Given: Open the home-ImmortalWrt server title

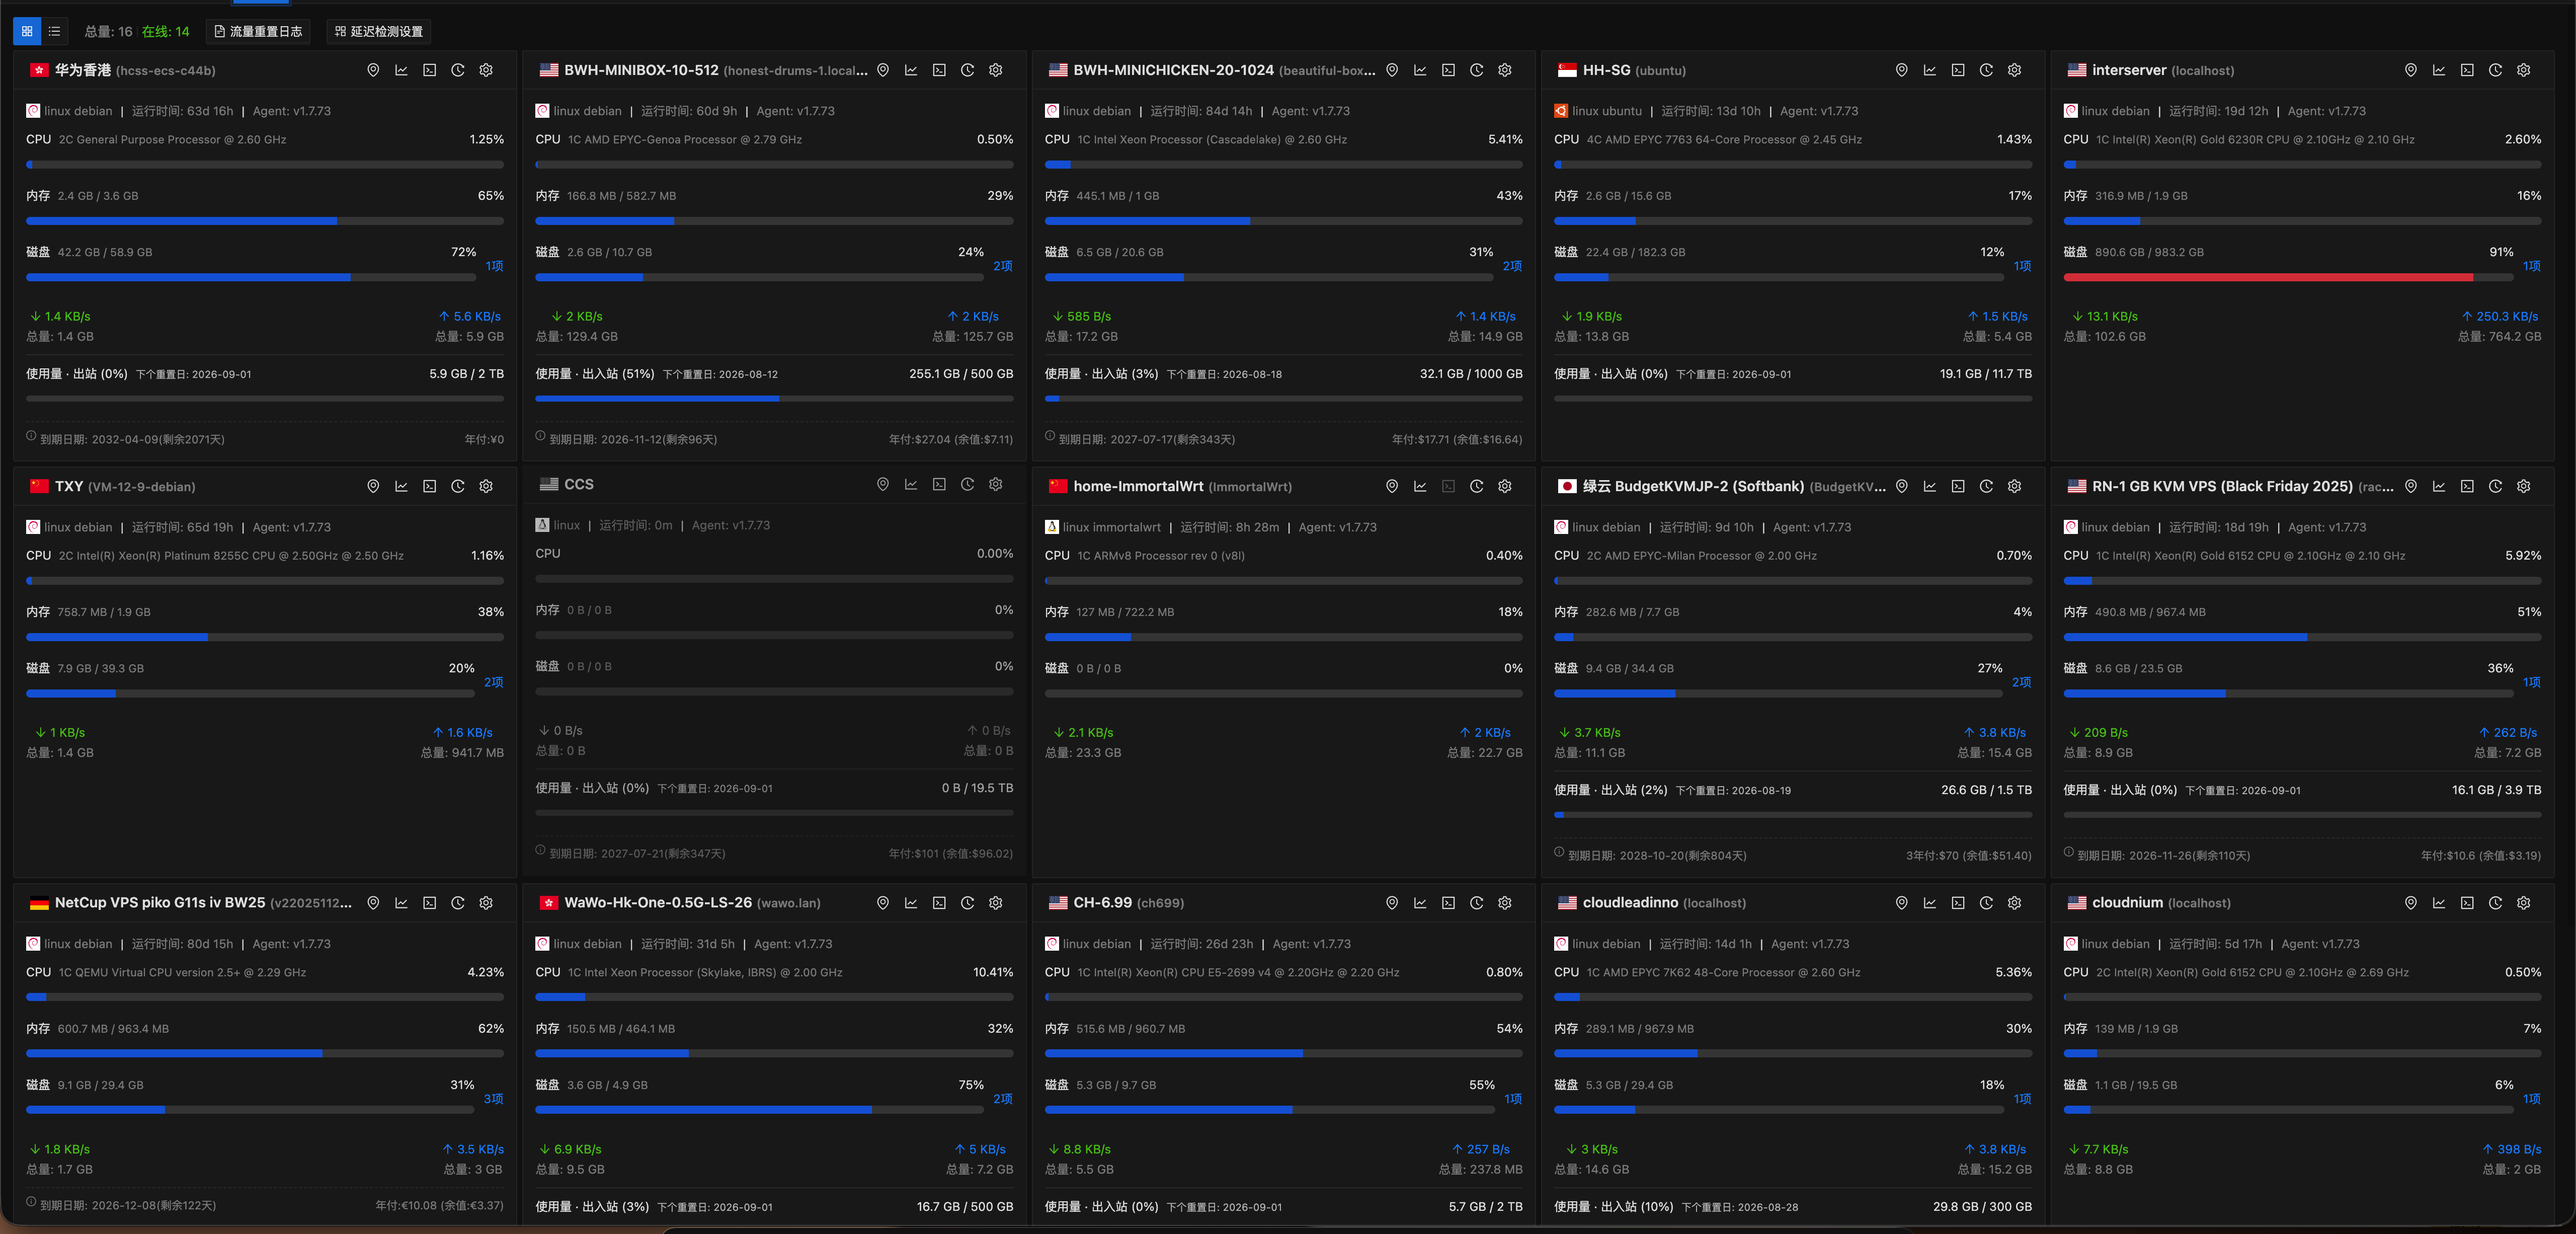Looking at the screenshot, I should pyautogui.click(x=1138, y=486).
